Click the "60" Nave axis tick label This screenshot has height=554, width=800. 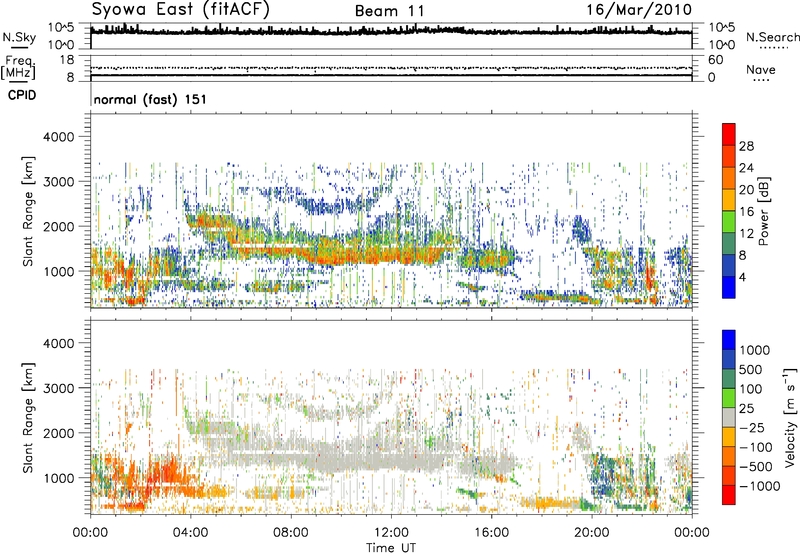point(716,60)
